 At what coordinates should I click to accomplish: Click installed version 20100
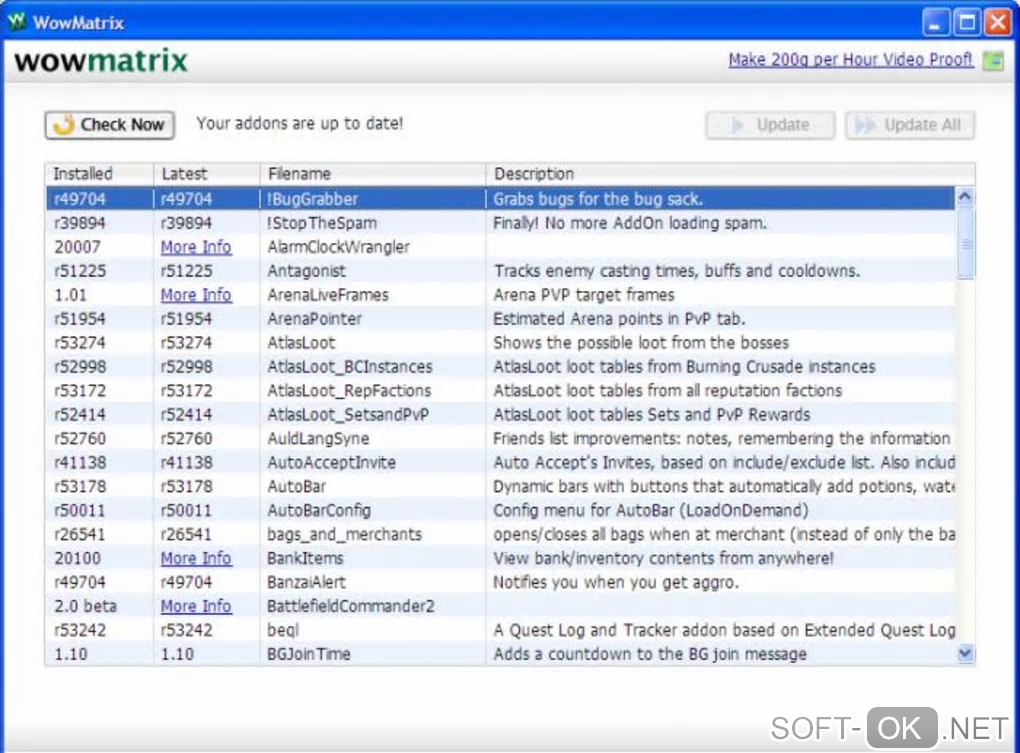[77, 559]
